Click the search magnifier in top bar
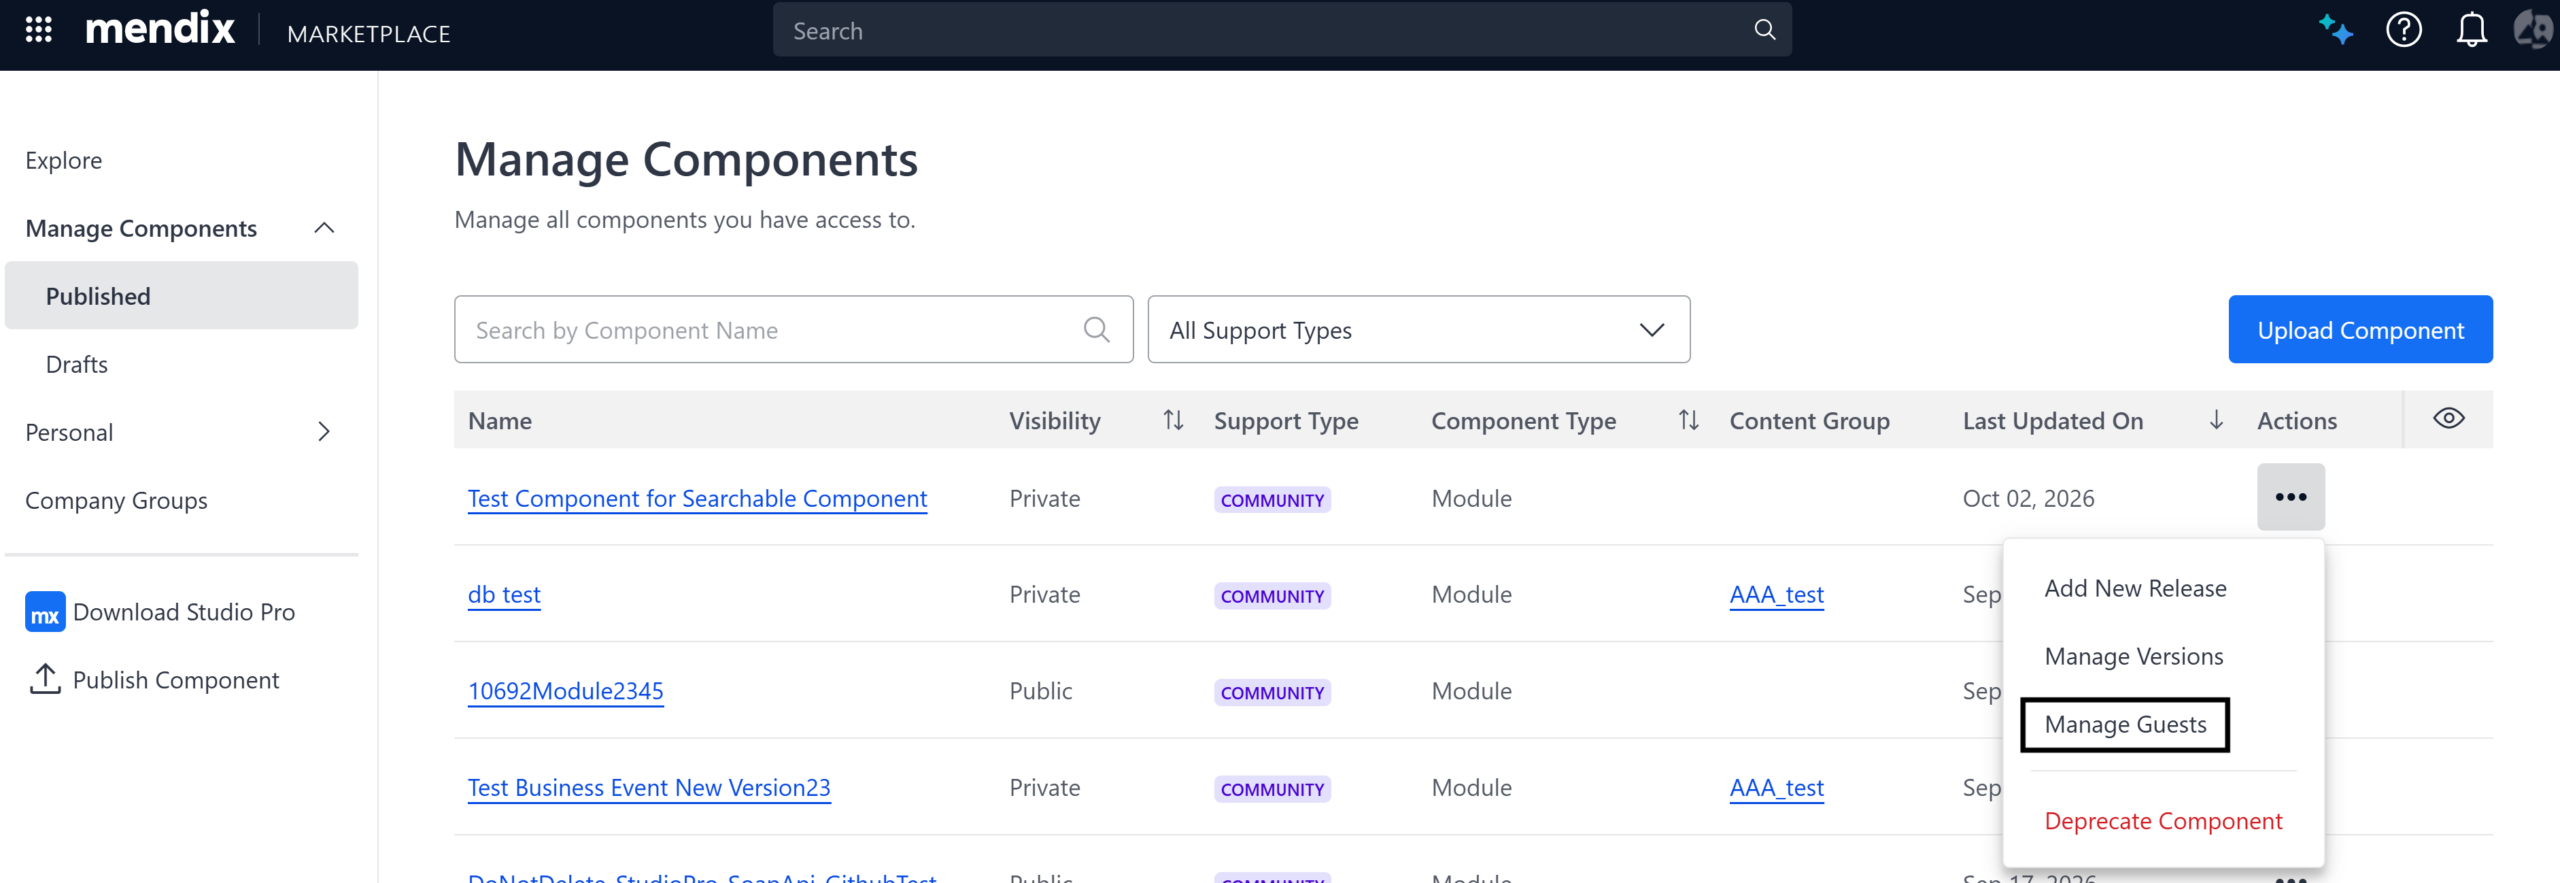Image resolution: width=2560 pixels, height=883 pixels. (1765, 30)
